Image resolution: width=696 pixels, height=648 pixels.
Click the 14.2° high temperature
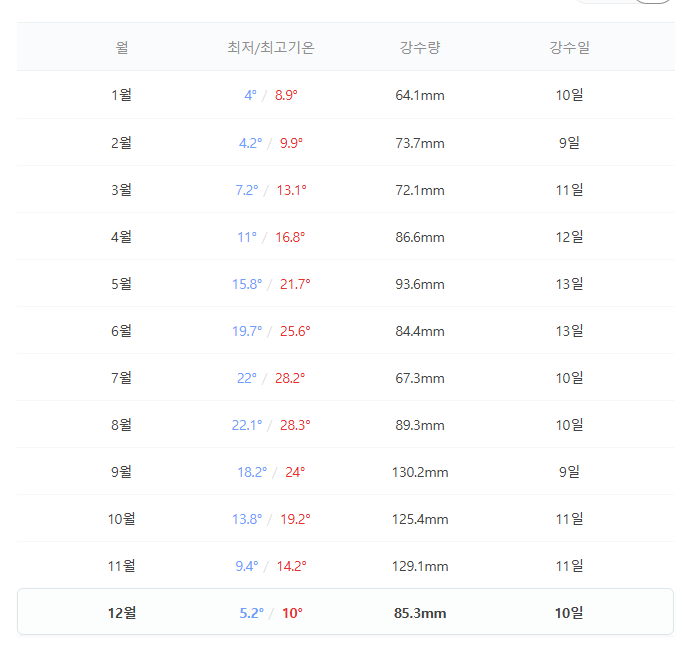(292, 566)
